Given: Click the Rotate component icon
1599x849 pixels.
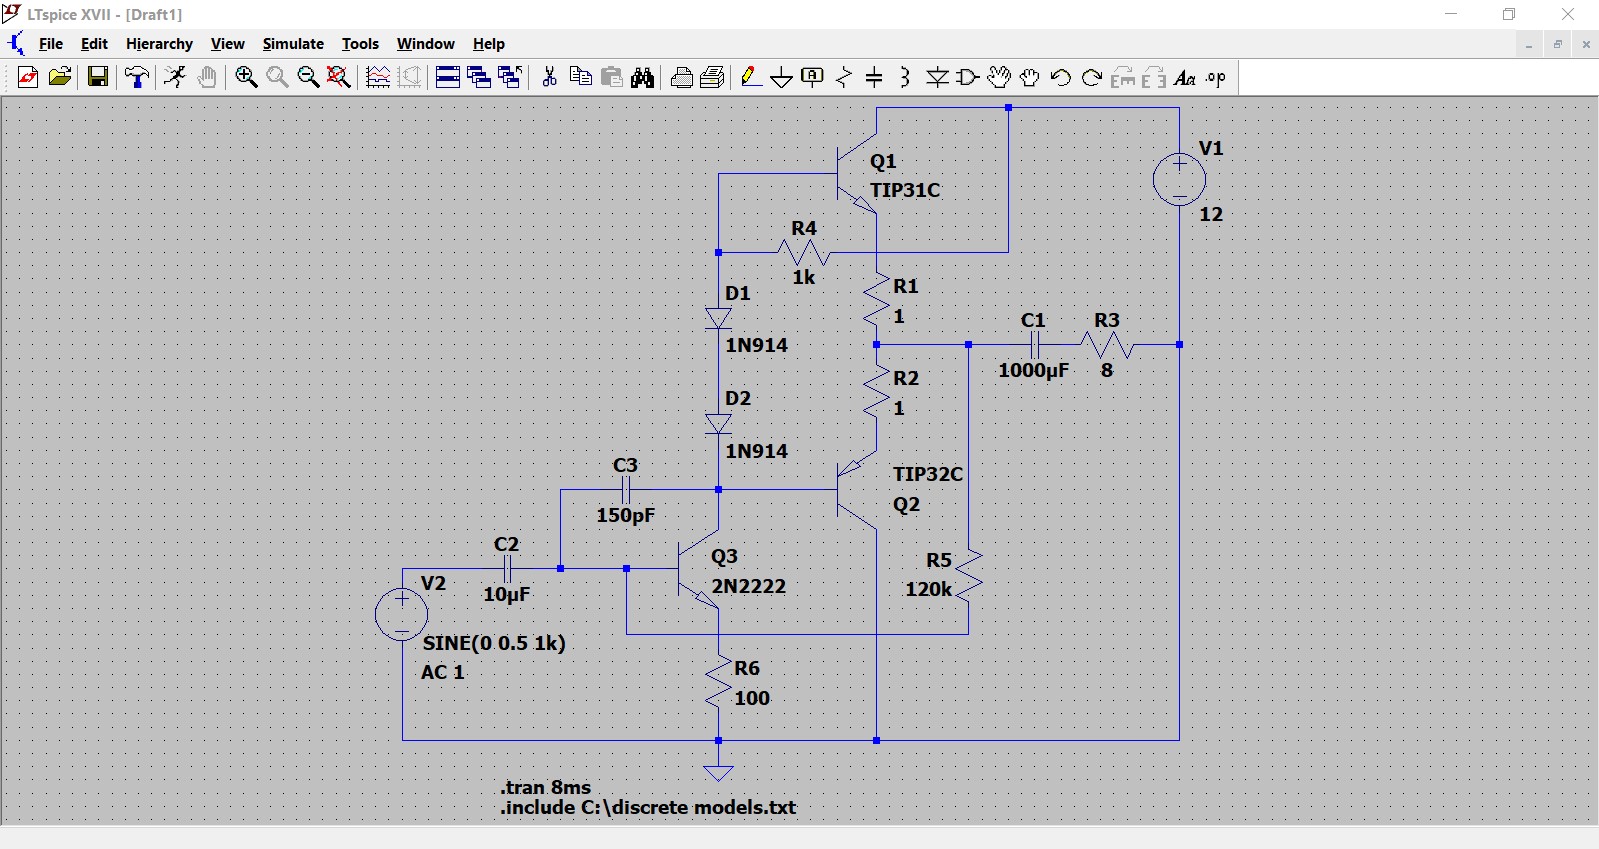Looking at the screenshot, I should [x=1123, y=78].
